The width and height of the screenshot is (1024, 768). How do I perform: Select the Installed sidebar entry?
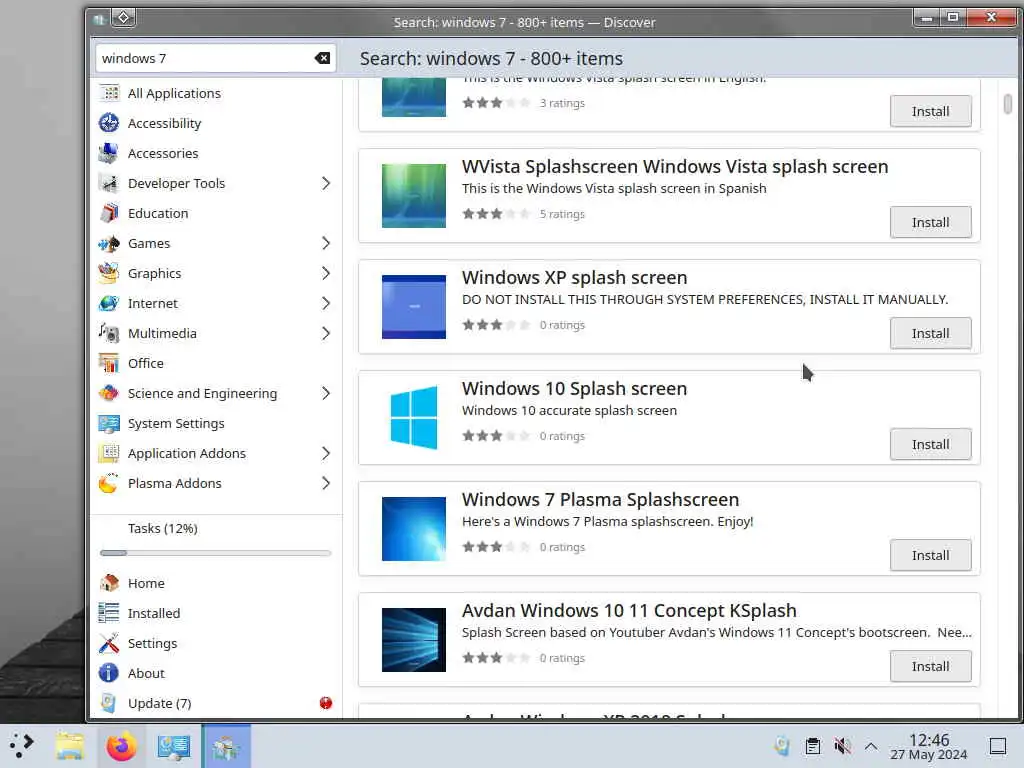216,613
